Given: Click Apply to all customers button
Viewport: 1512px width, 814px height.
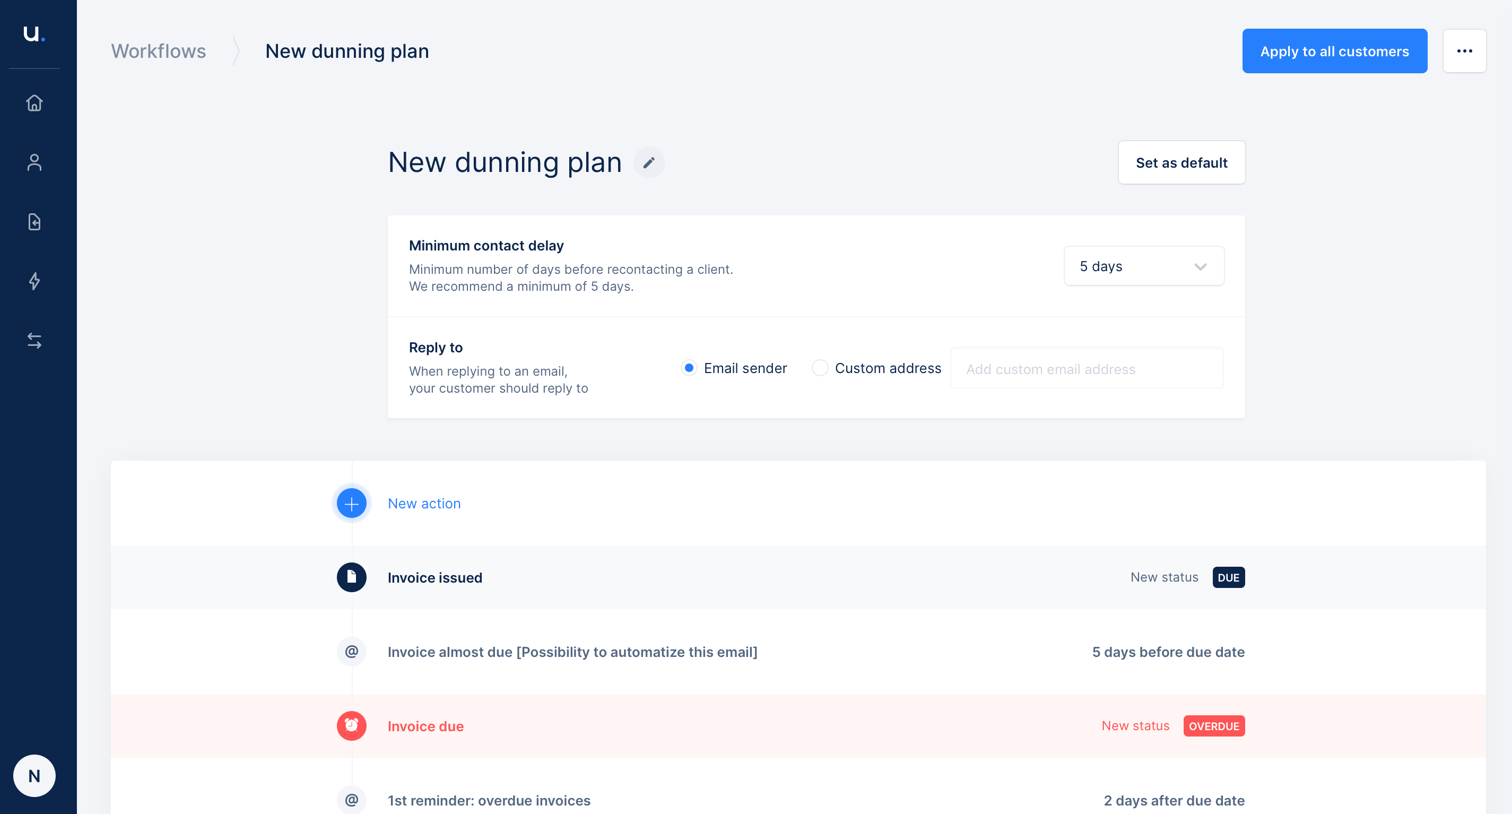Looking at the screenshot, I should click(x=1334, y=51).
